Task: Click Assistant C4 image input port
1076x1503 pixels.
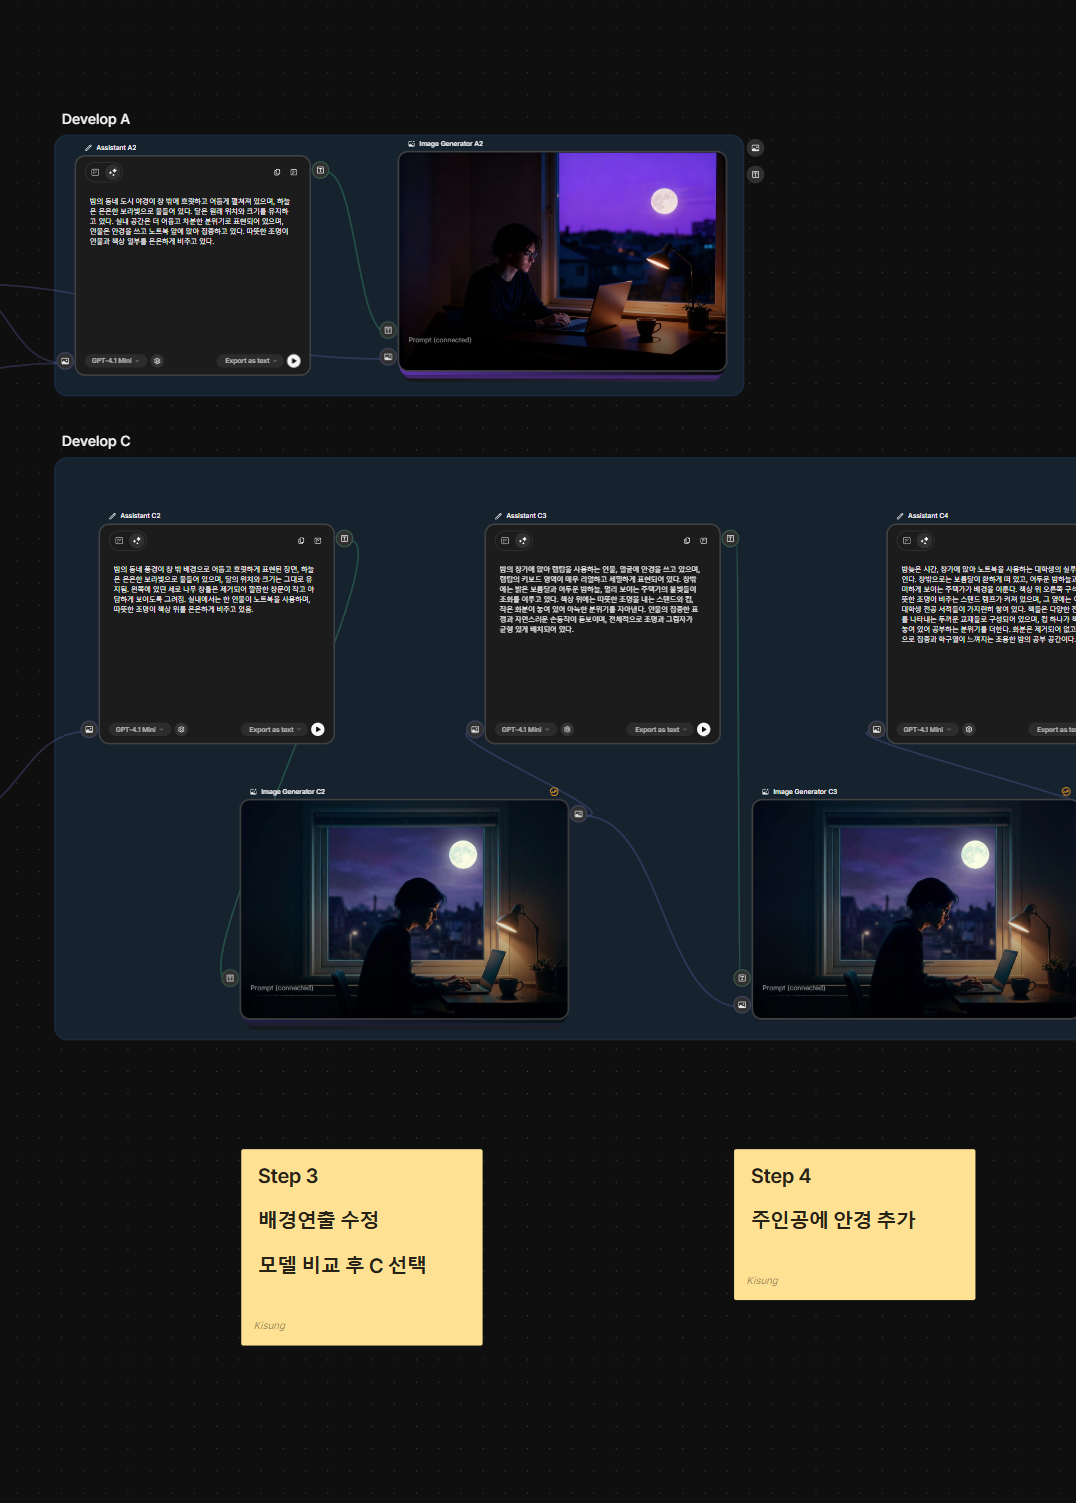Action: (x=877, y=729)
